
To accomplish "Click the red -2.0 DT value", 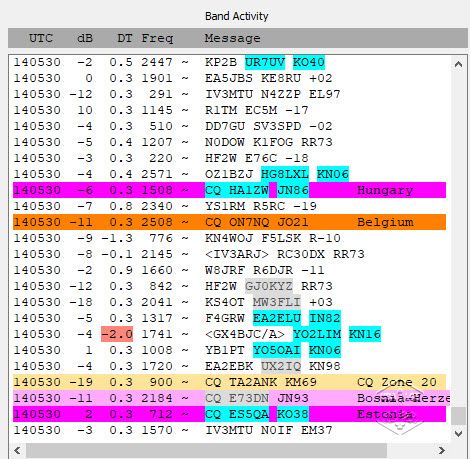I will click(x=117, y=334).
